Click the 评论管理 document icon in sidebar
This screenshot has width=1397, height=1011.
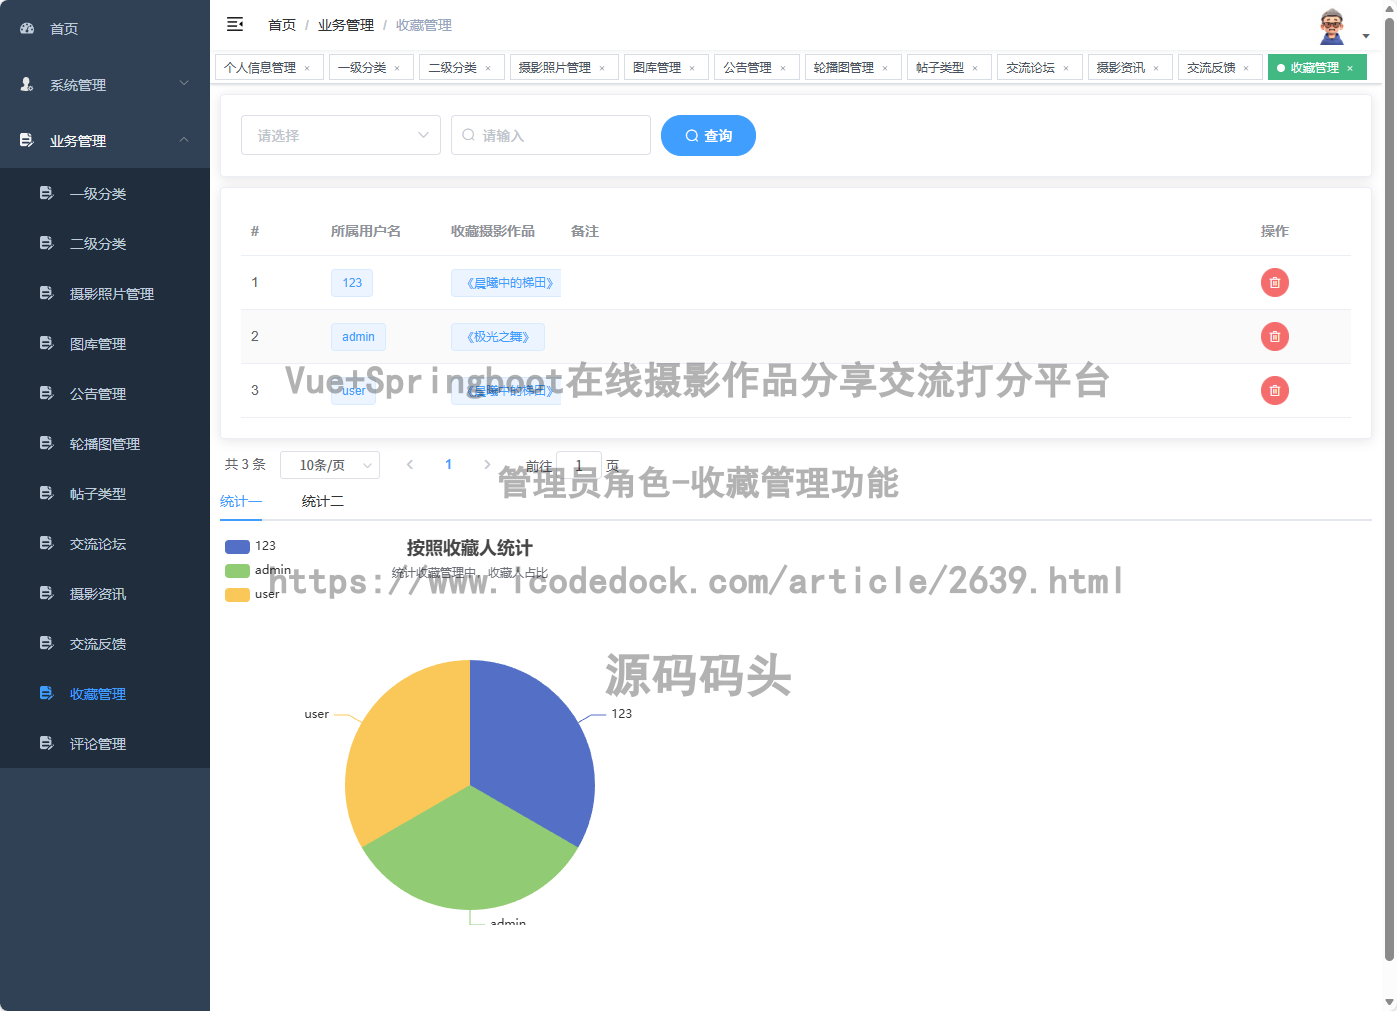click(46, 743)
